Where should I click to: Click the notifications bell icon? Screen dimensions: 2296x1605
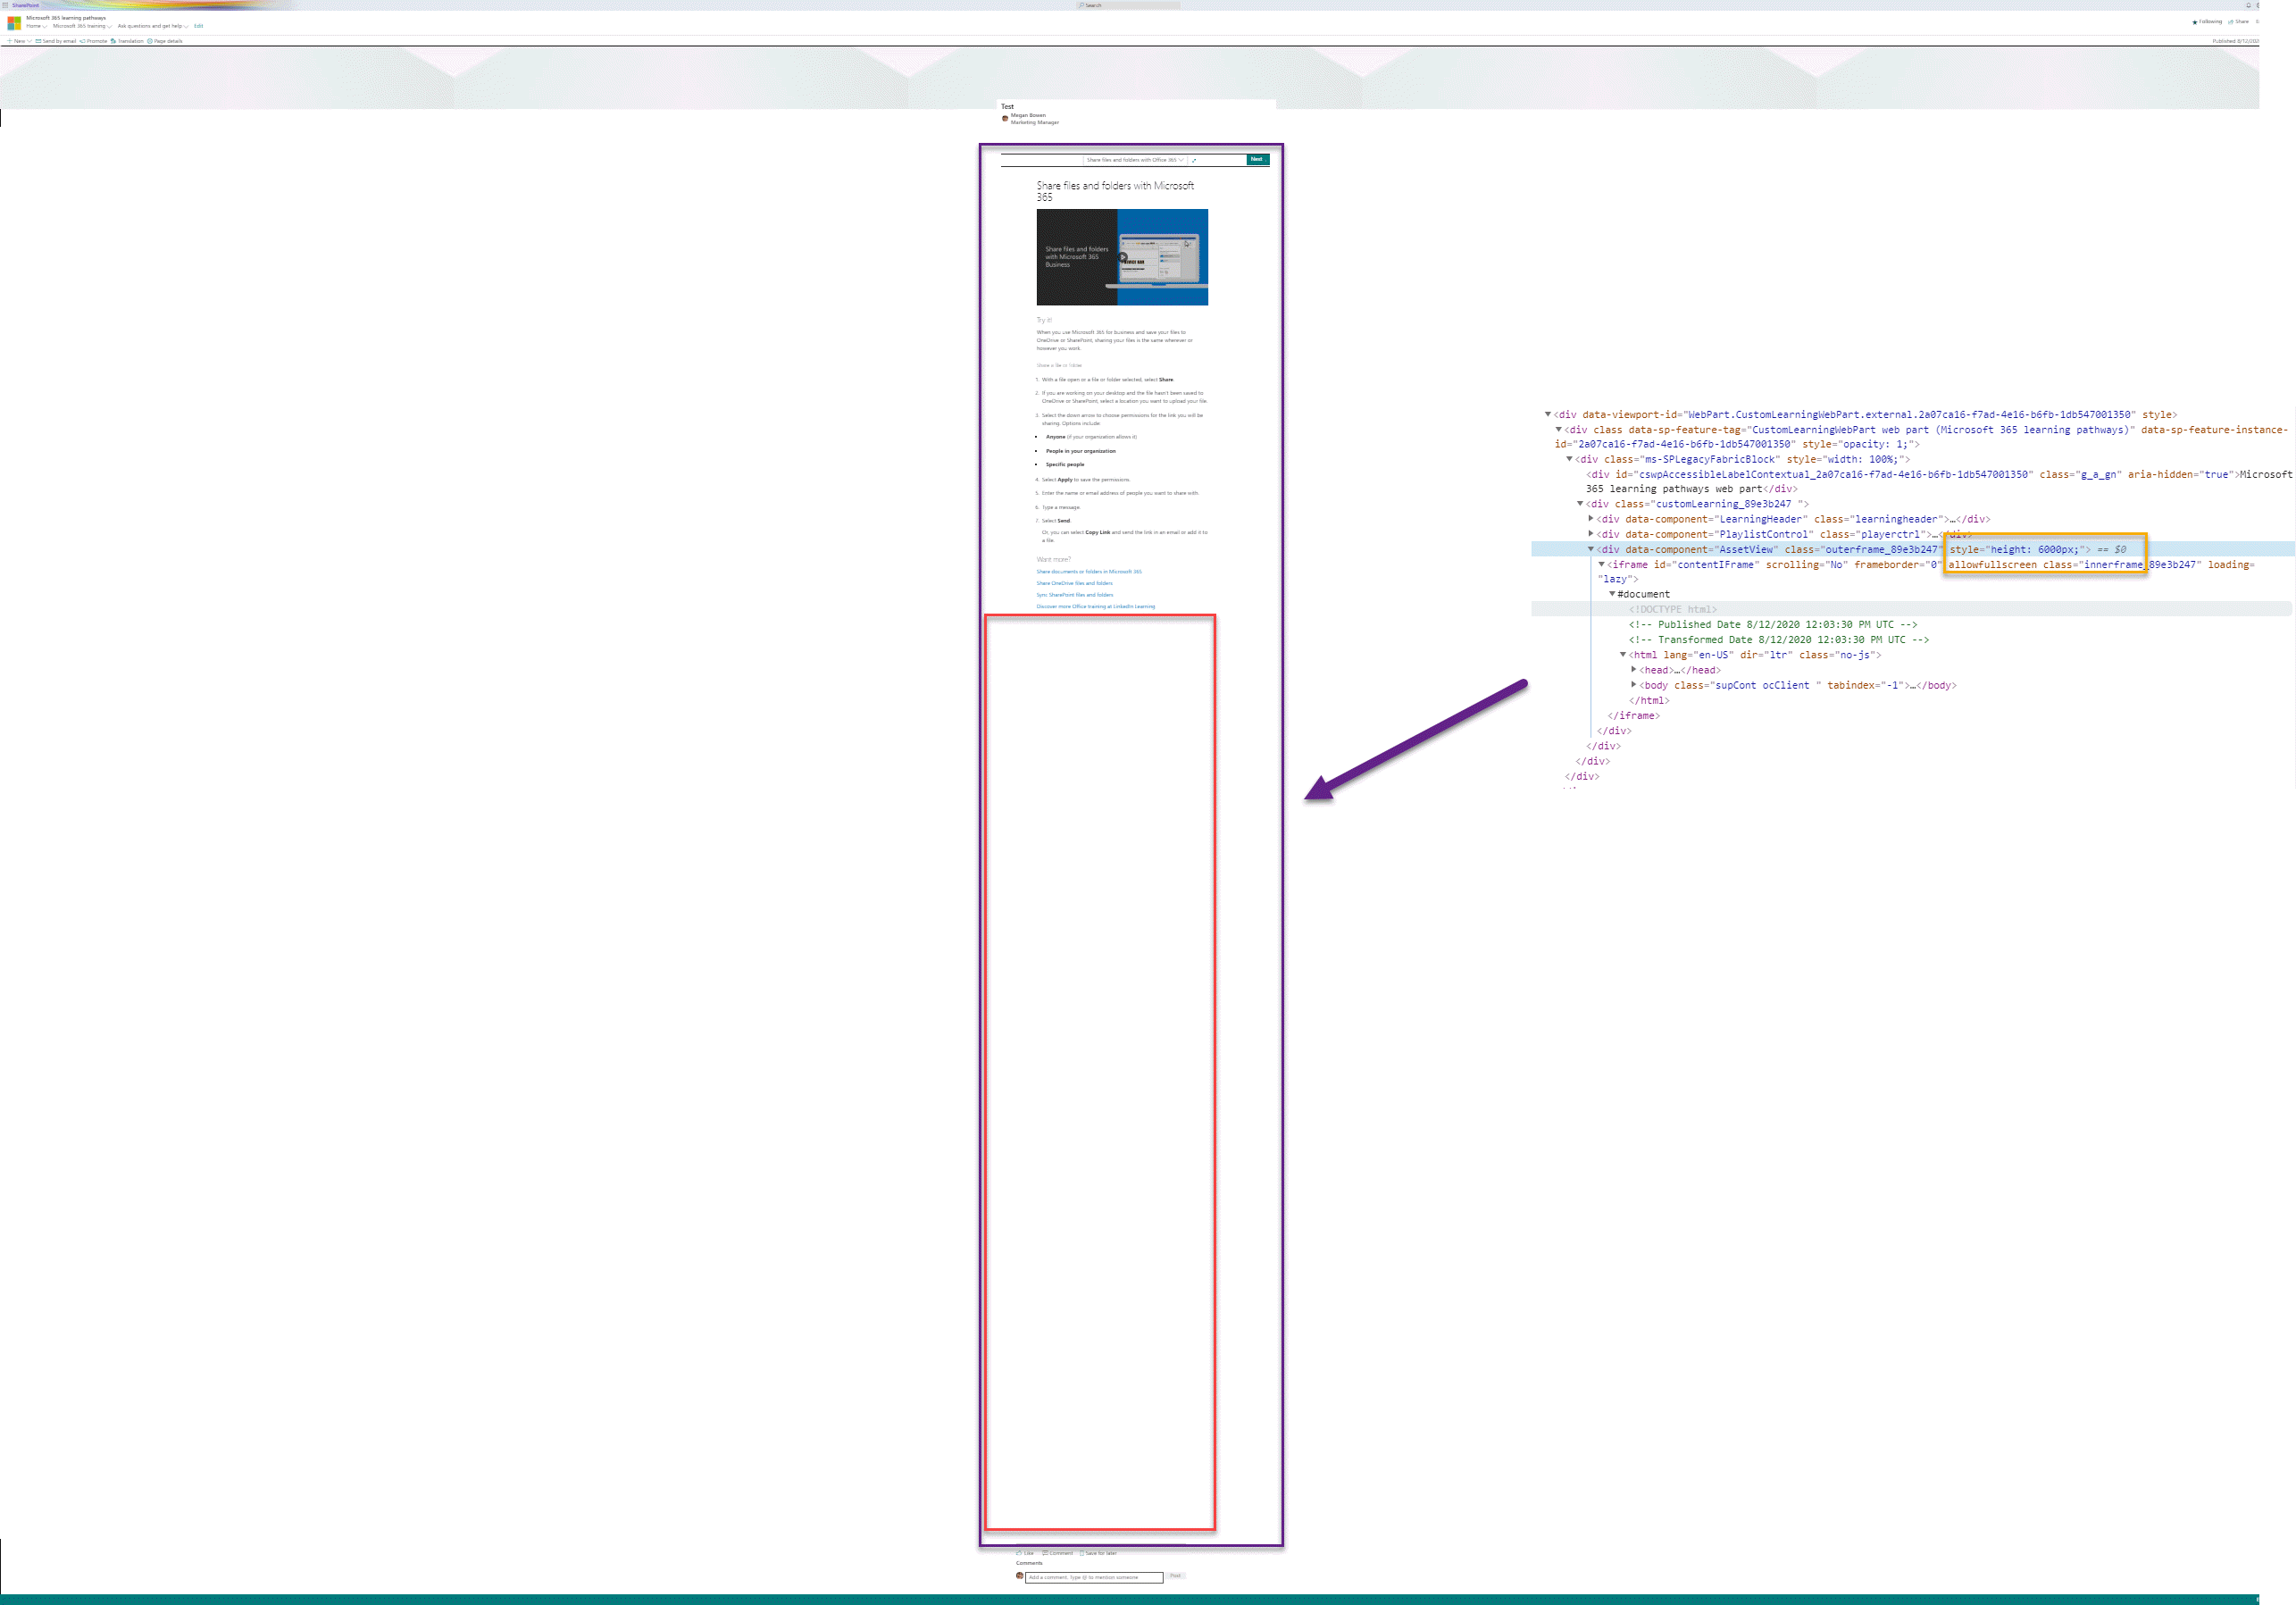pos(2249,5)
